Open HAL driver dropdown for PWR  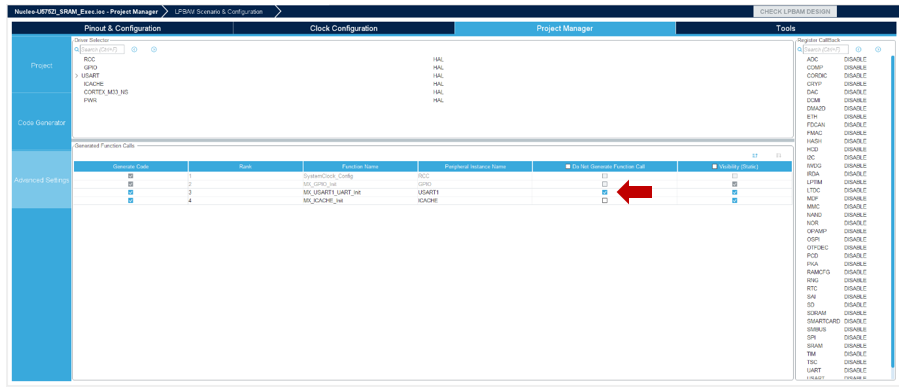click(438, 100)
